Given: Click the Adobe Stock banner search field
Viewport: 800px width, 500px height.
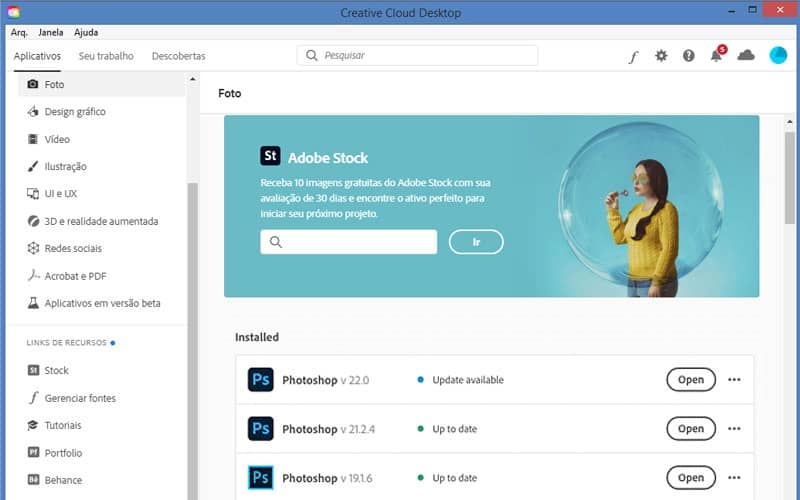Looking at the screenshot, I should [348, 242].
